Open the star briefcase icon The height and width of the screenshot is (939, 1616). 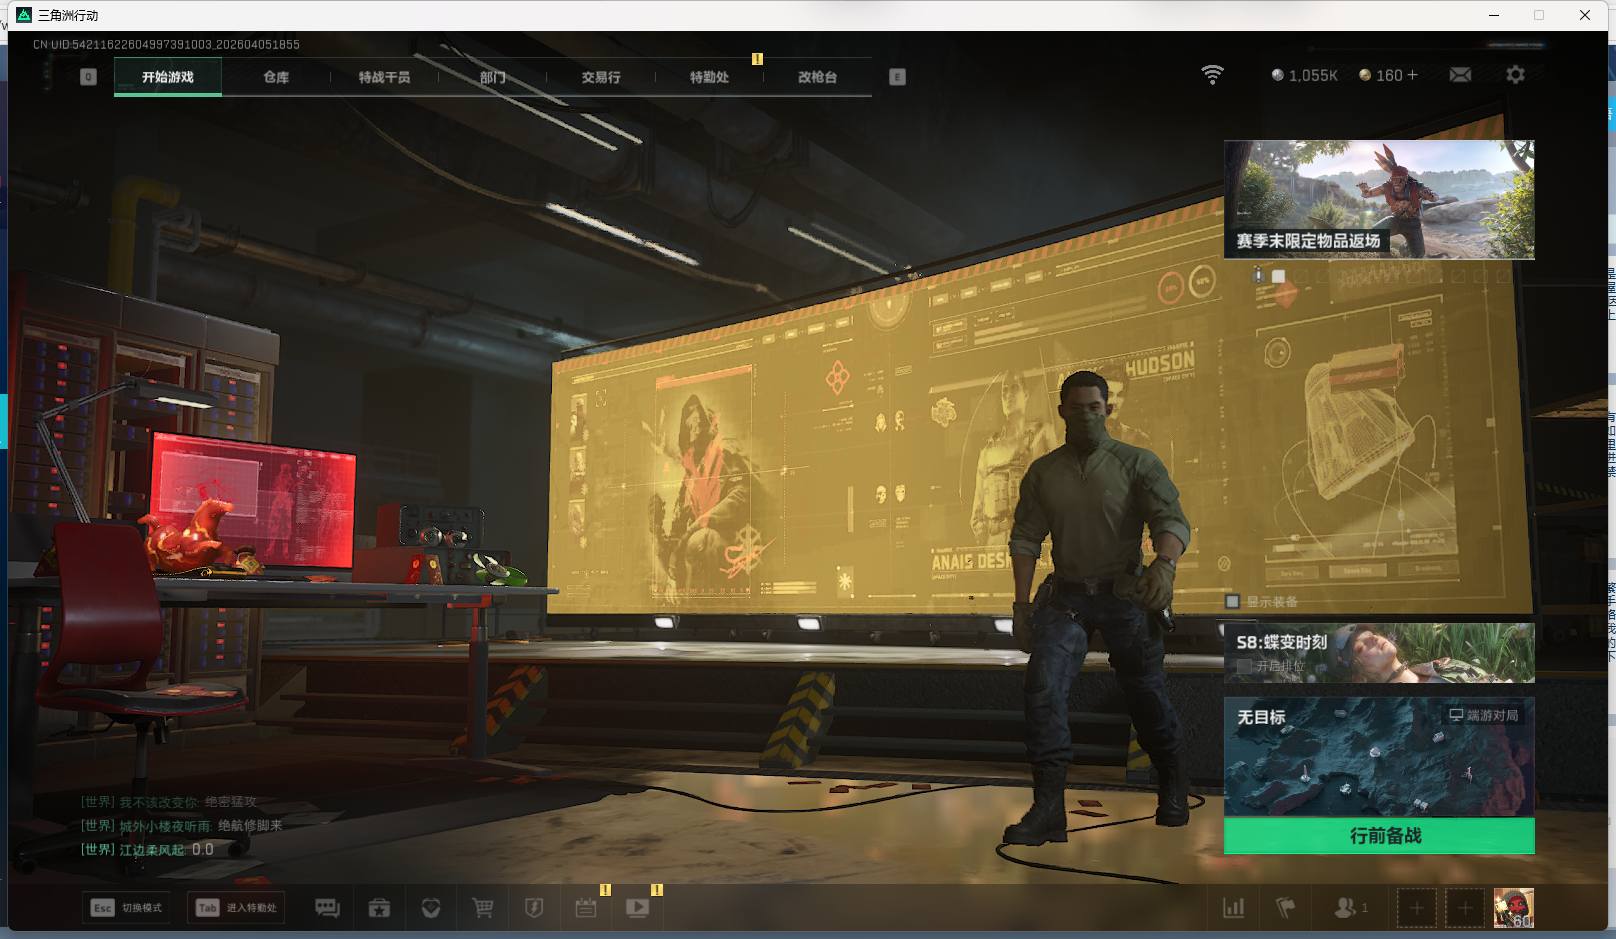point(379,908)
